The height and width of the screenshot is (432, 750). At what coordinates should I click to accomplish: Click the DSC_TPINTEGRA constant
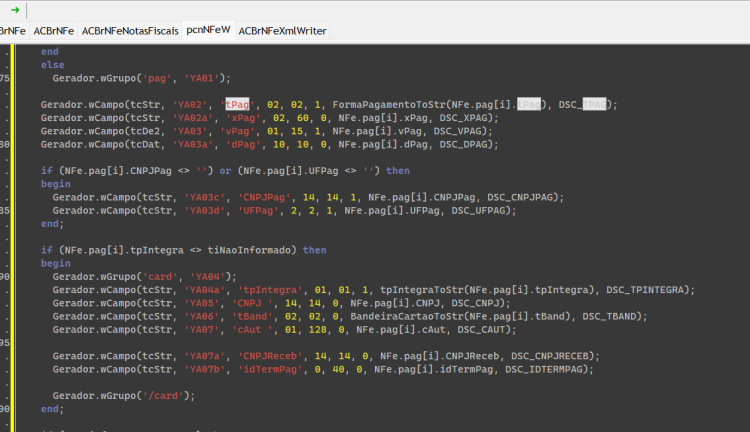pyautogui.click(x=645, y=289)
